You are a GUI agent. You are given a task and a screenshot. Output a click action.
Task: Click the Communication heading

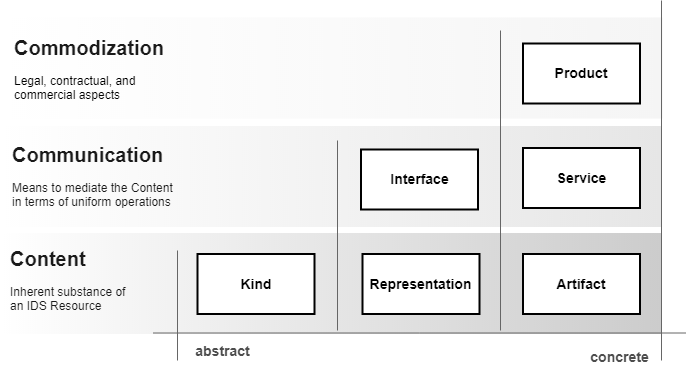point(88,155)
